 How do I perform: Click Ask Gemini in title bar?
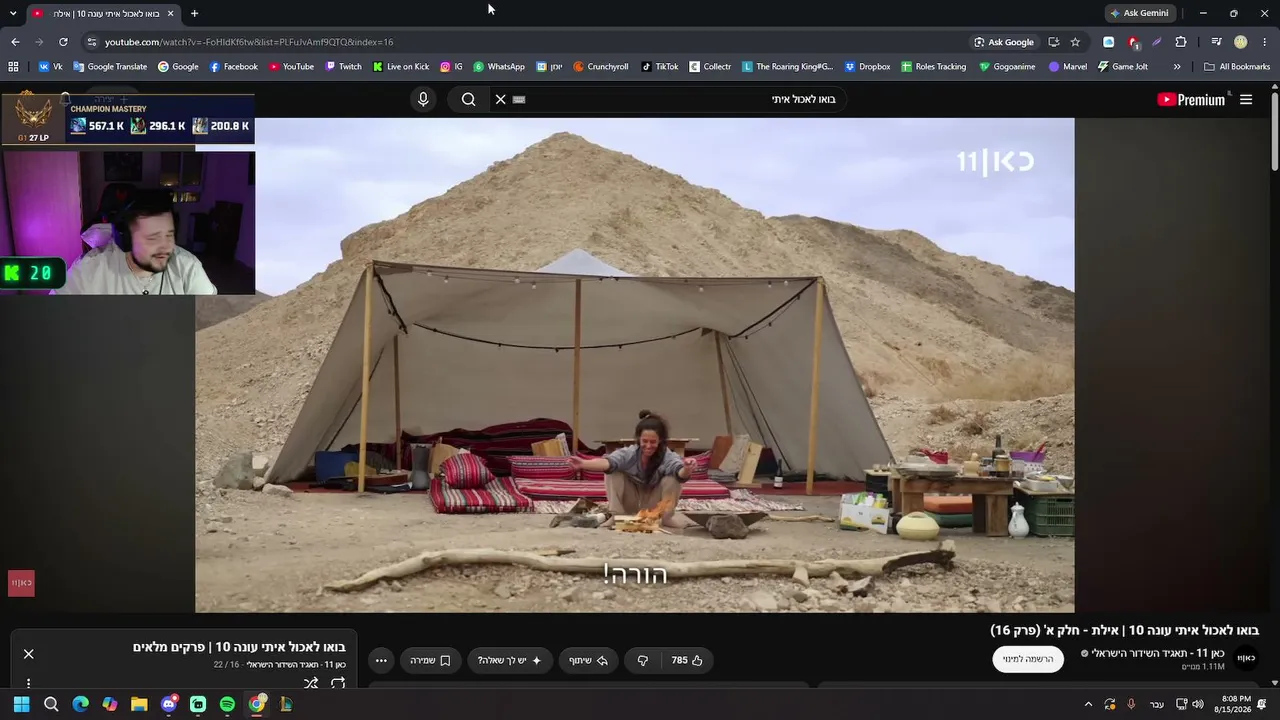pos(1139,13)
